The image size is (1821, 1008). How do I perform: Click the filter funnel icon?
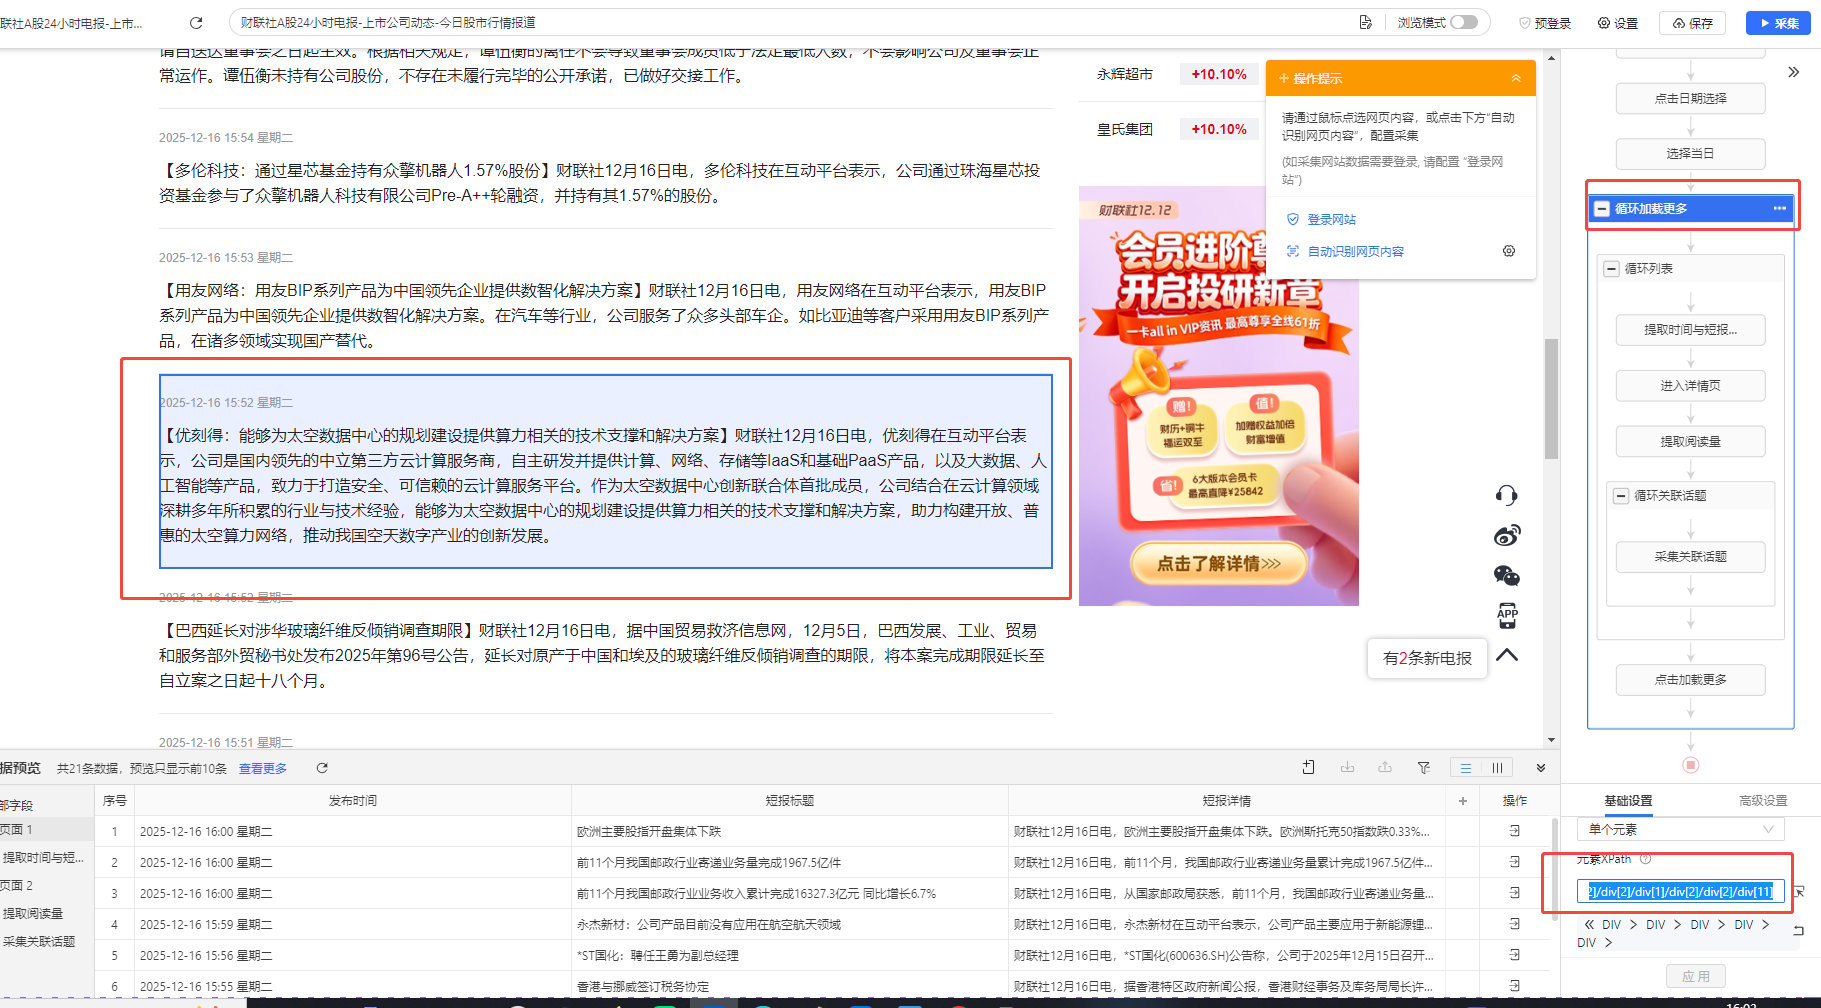tap(1423, 768)
